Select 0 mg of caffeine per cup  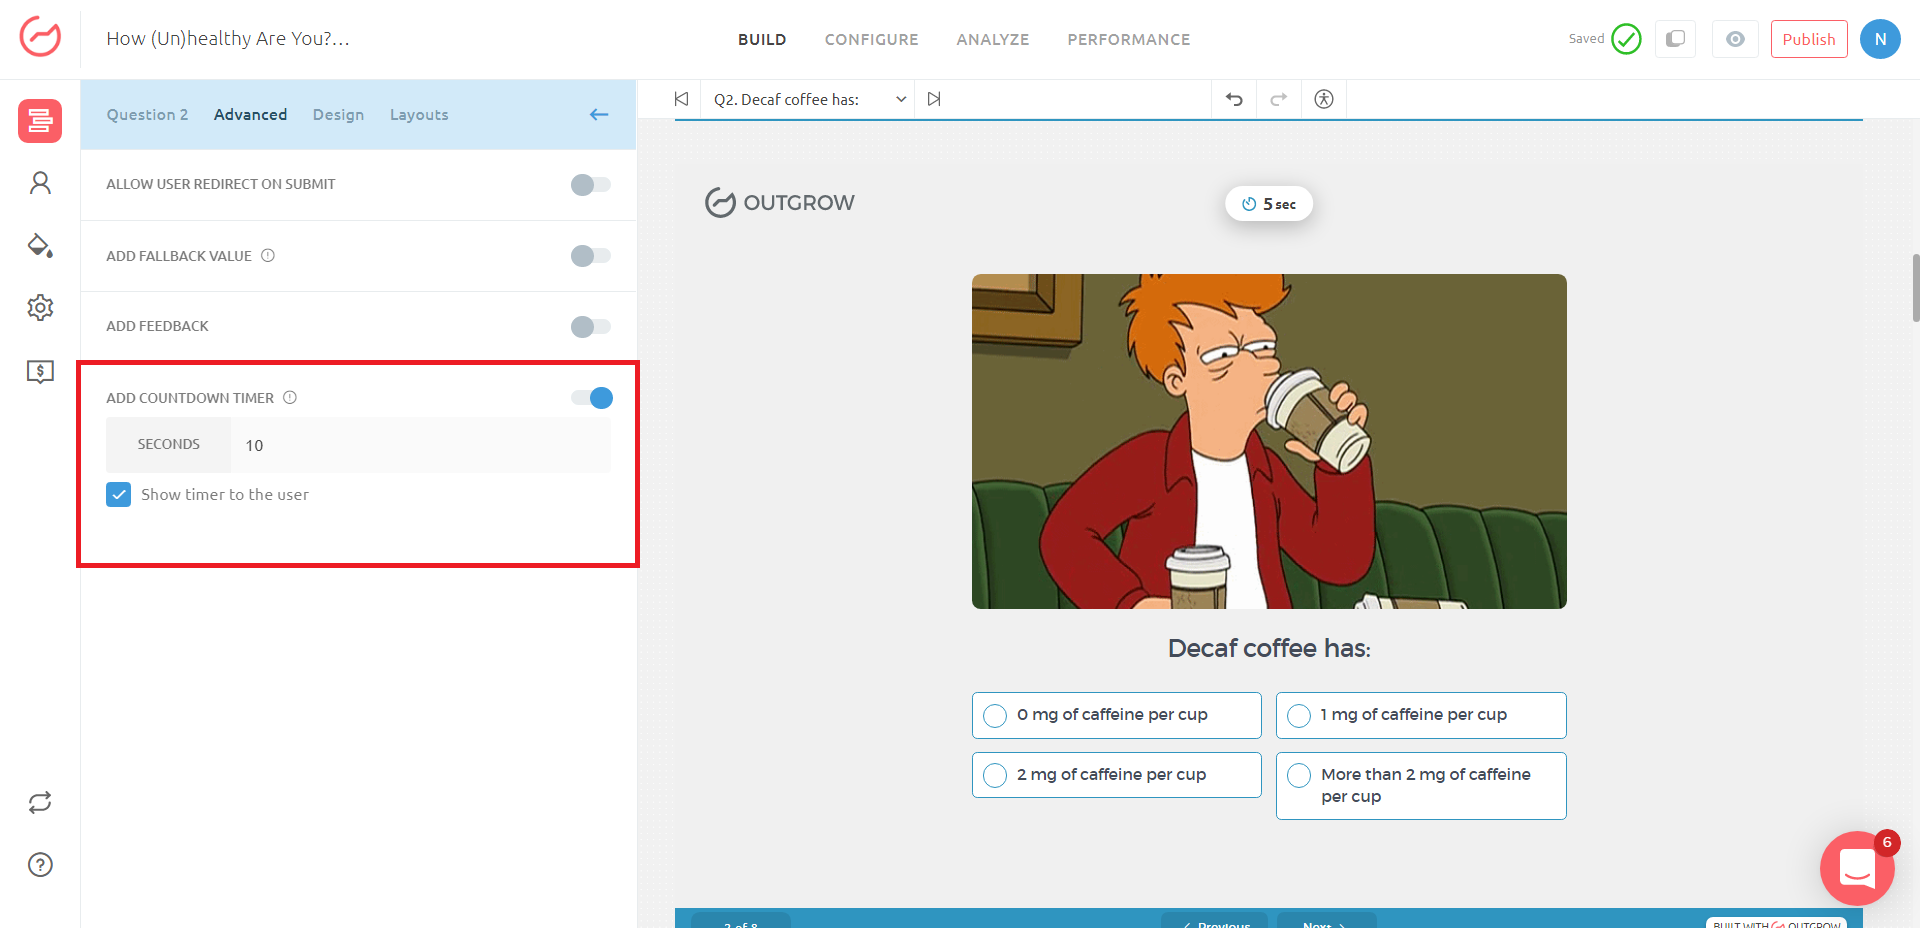tap(1117, 716)
